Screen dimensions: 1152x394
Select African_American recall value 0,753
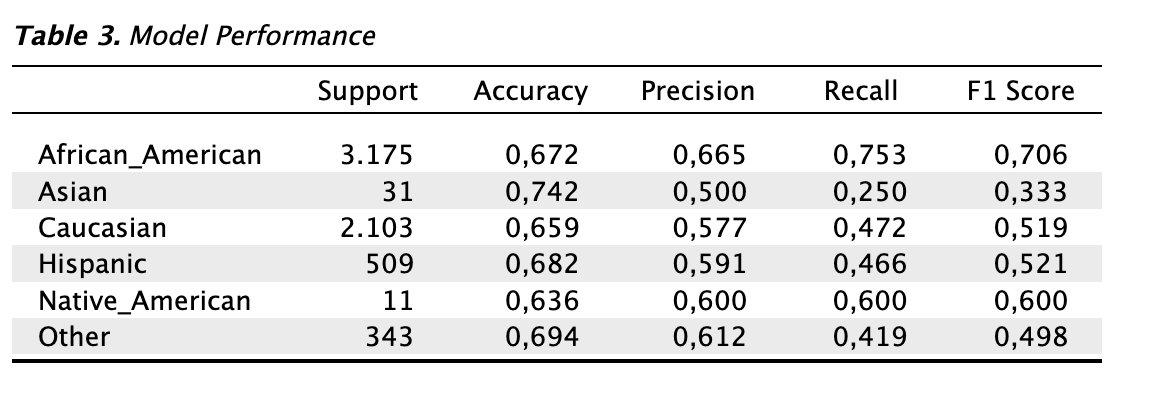870,156
